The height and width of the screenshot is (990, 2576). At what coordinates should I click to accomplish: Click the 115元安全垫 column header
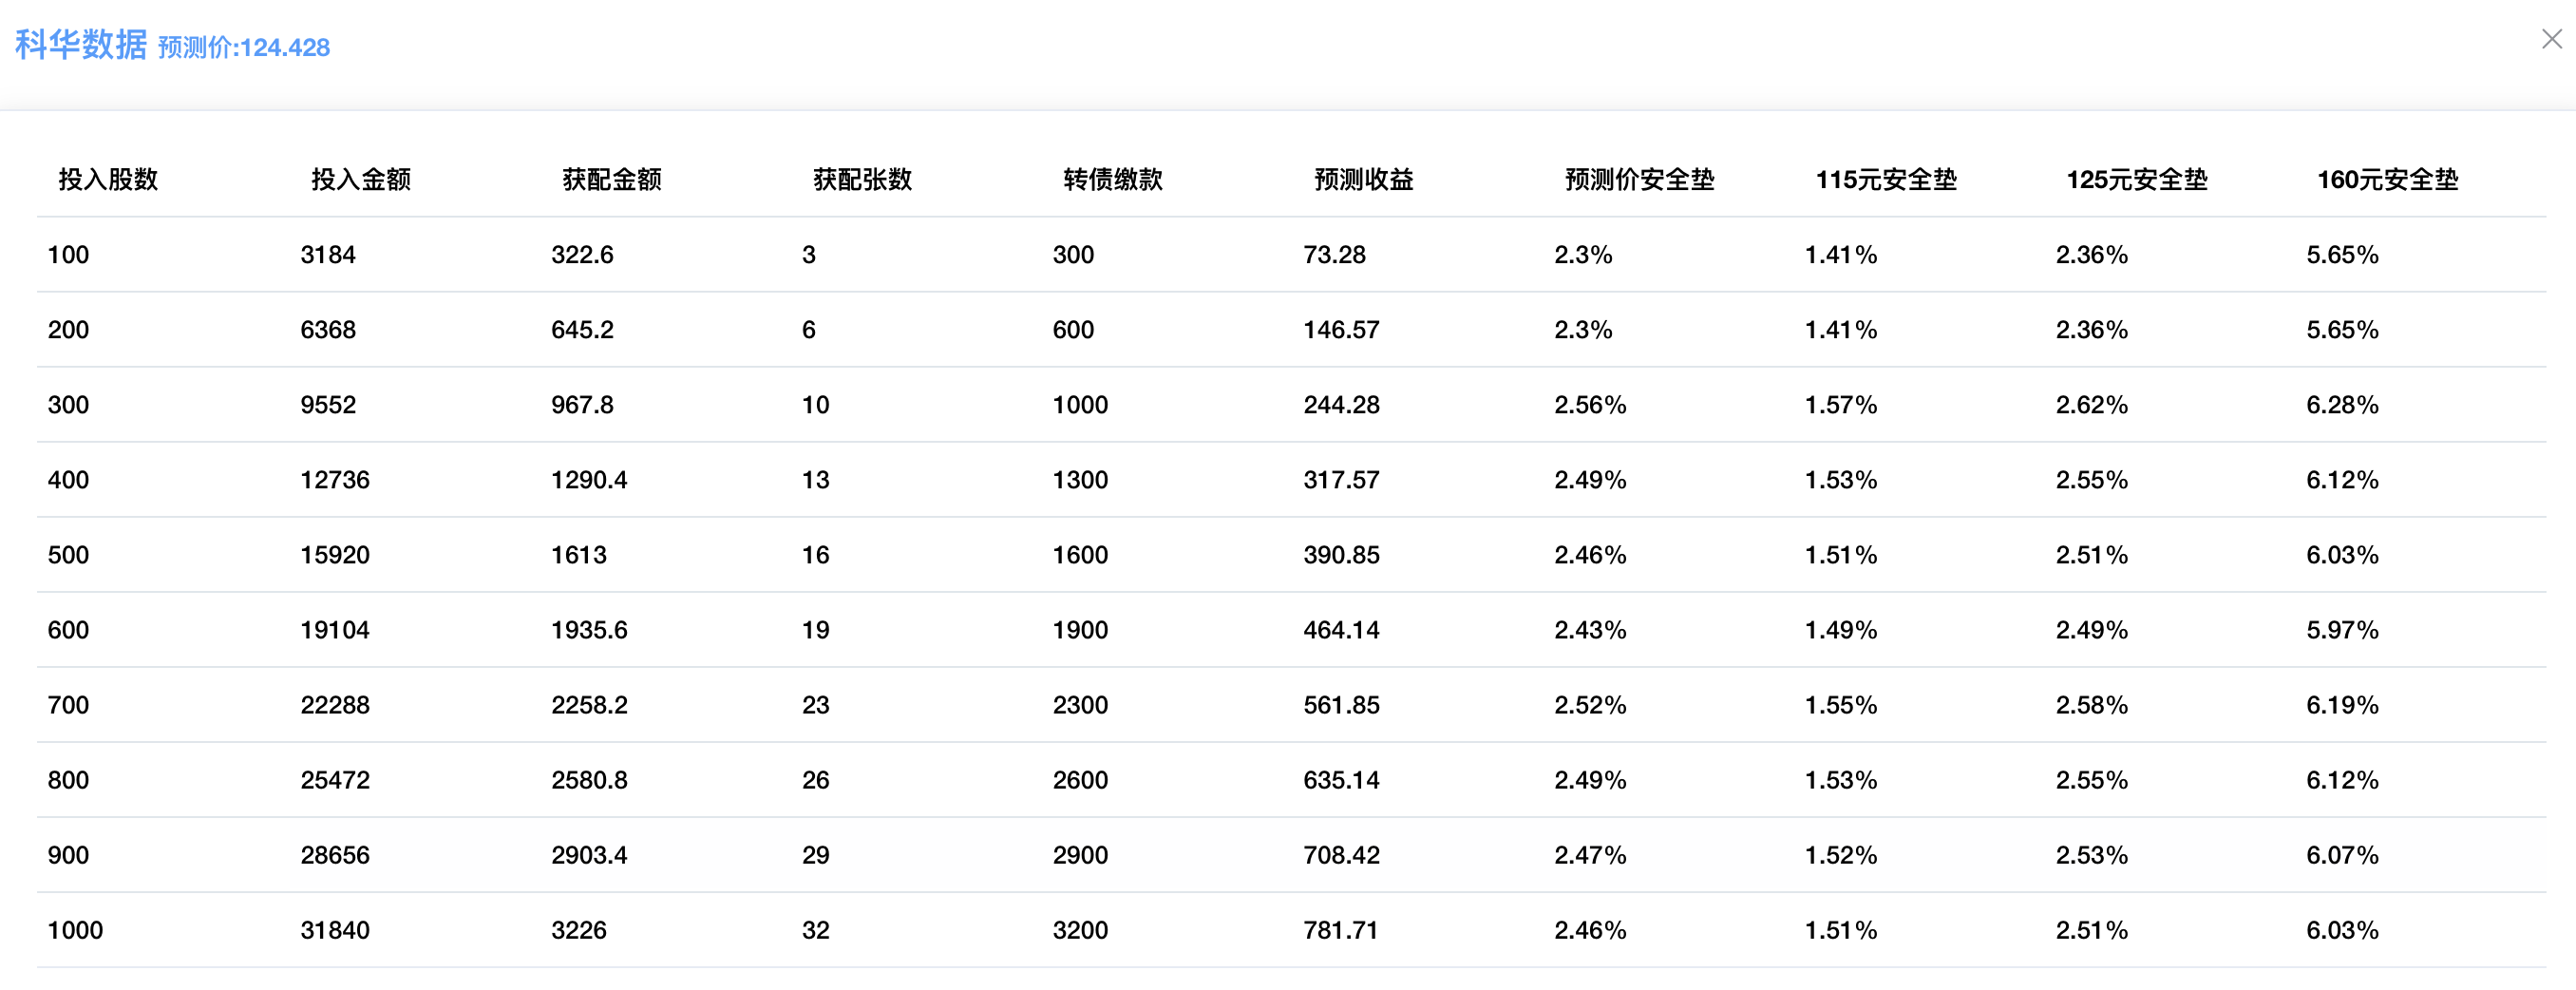point(1886,179)
